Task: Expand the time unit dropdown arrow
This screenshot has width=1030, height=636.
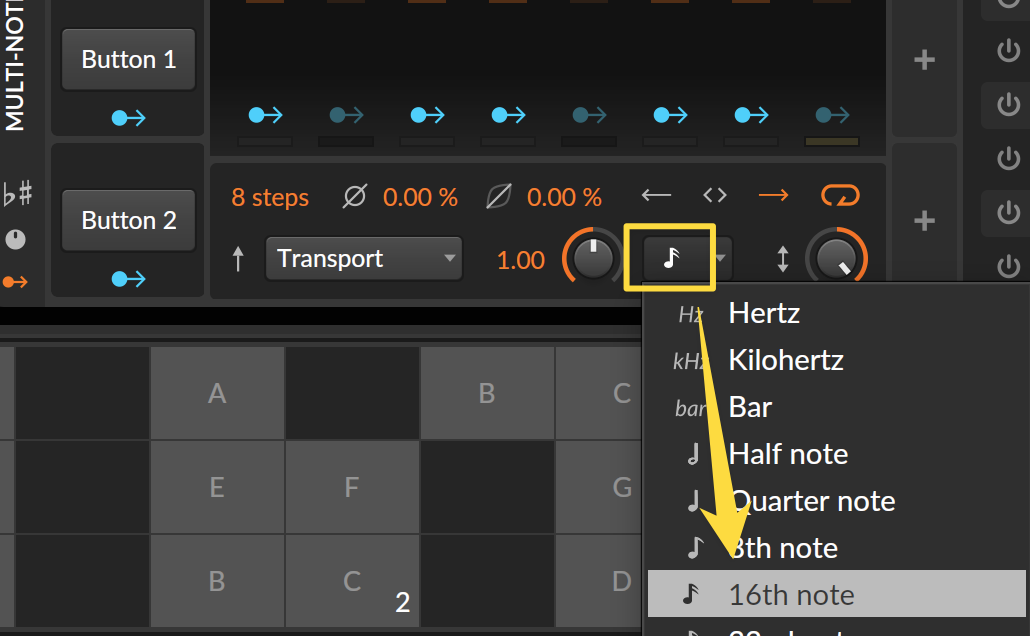Action: tap(721, 258)
